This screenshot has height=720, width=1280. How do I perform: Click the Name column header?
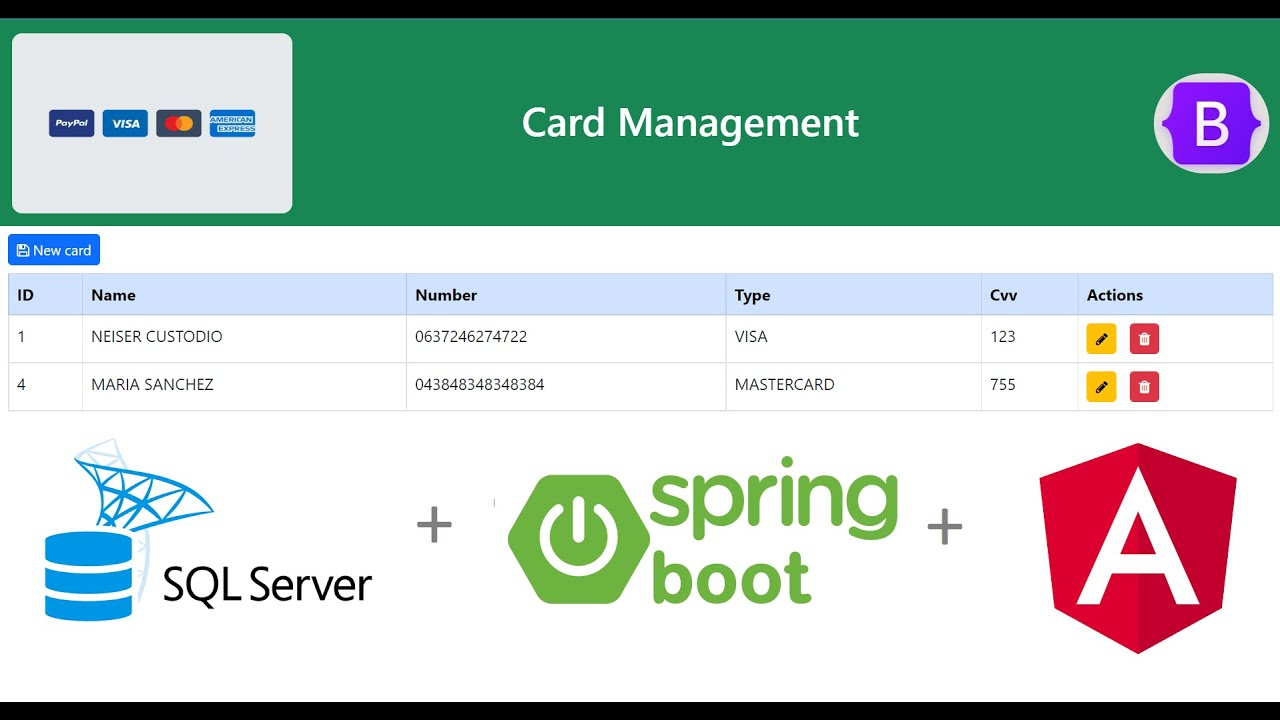[x=244, y=295]
